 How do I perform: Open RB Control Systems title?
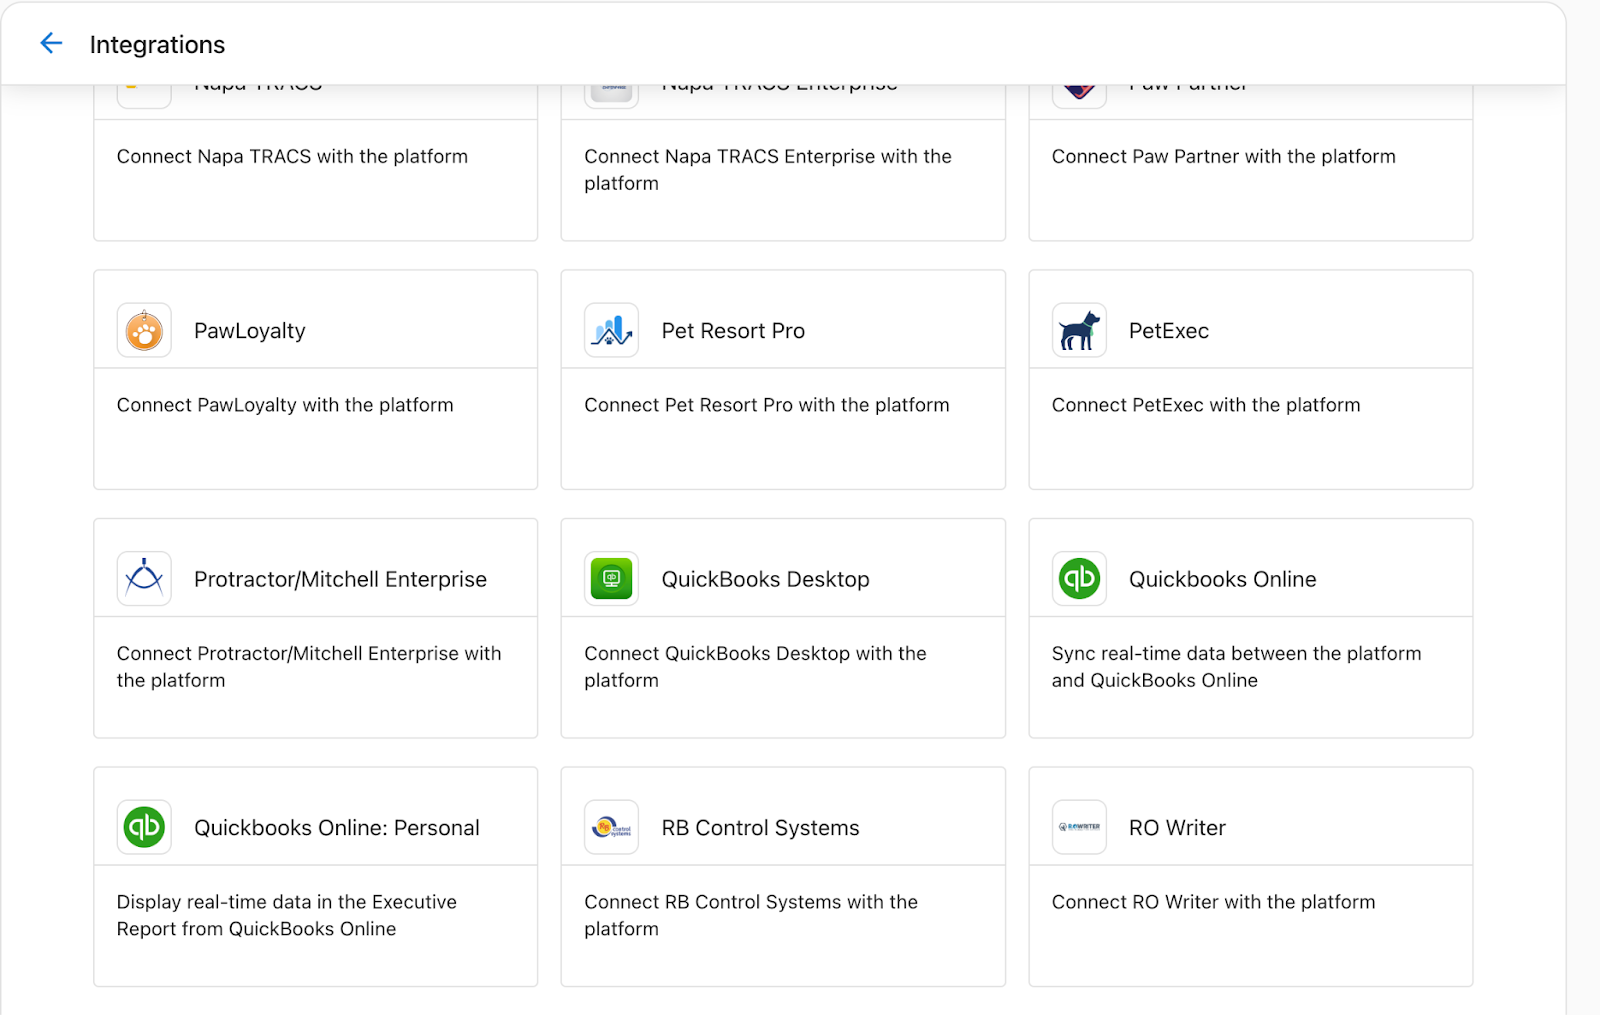pyautogui.click(x=760, y=828)
